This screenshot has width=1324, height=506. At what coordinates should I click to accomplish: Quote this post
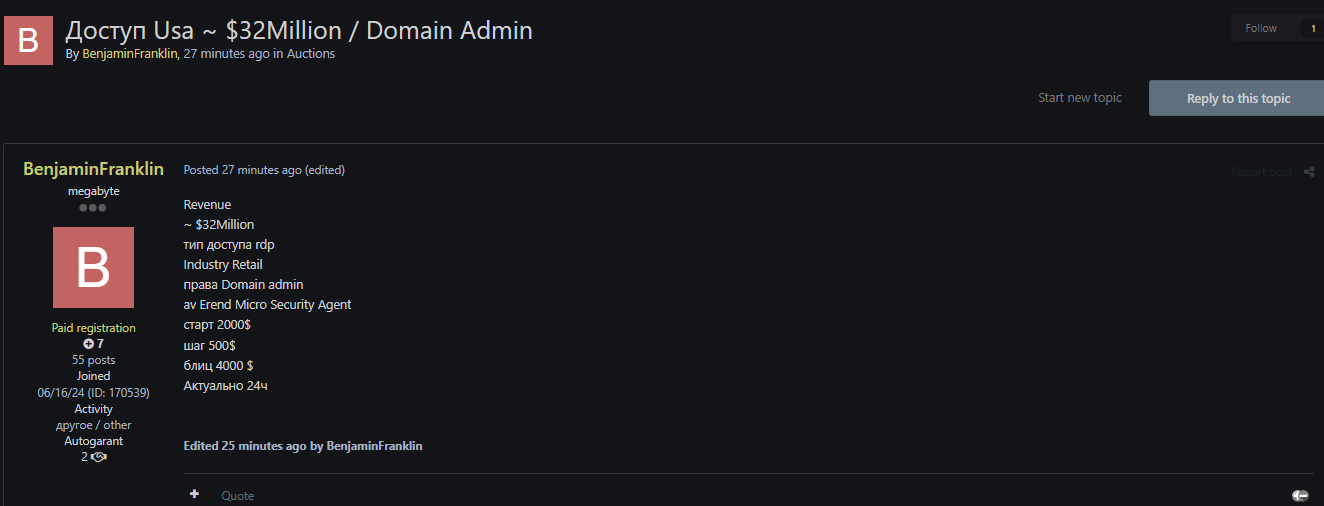tap(238, 495)
